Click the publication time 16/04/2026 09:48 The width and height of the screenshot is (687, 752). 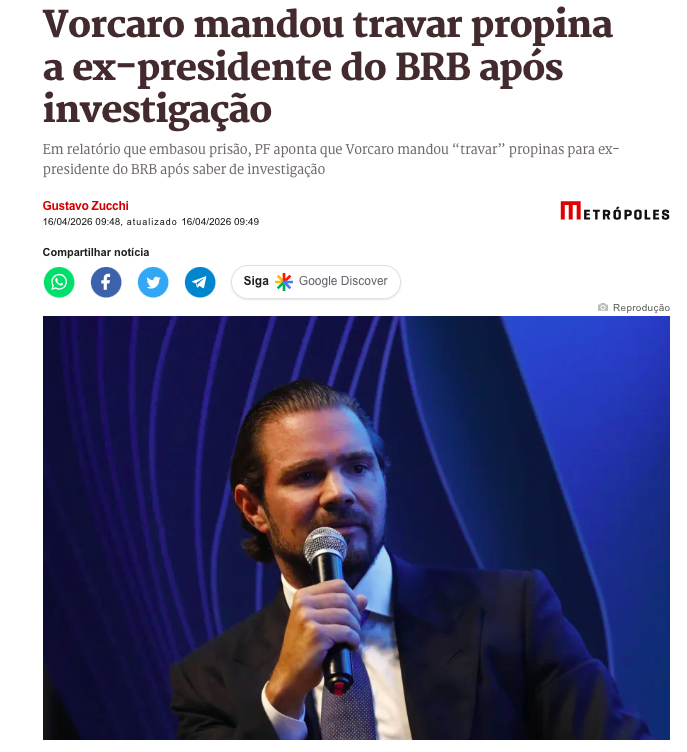[82, 222]
